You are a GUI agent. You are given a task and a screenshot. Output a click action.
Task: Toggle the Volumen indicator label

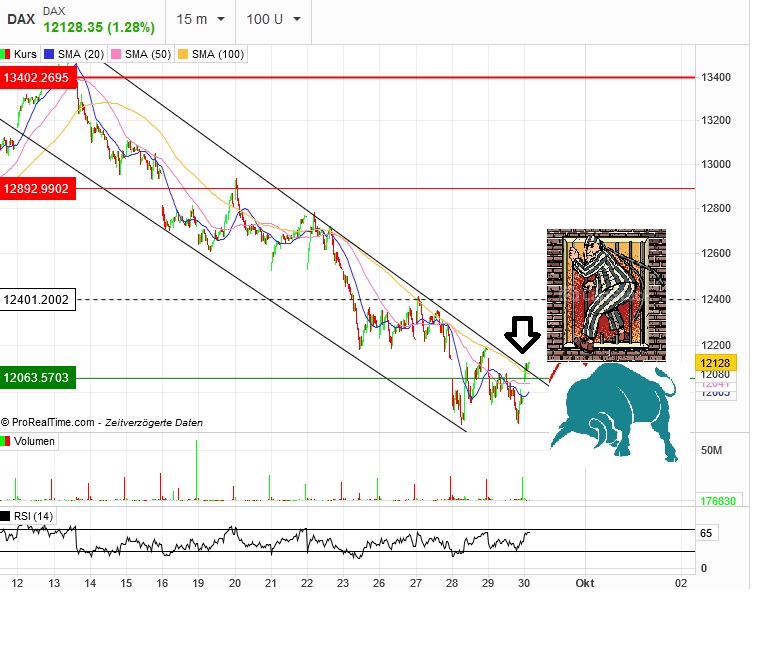tap(29, 441)
